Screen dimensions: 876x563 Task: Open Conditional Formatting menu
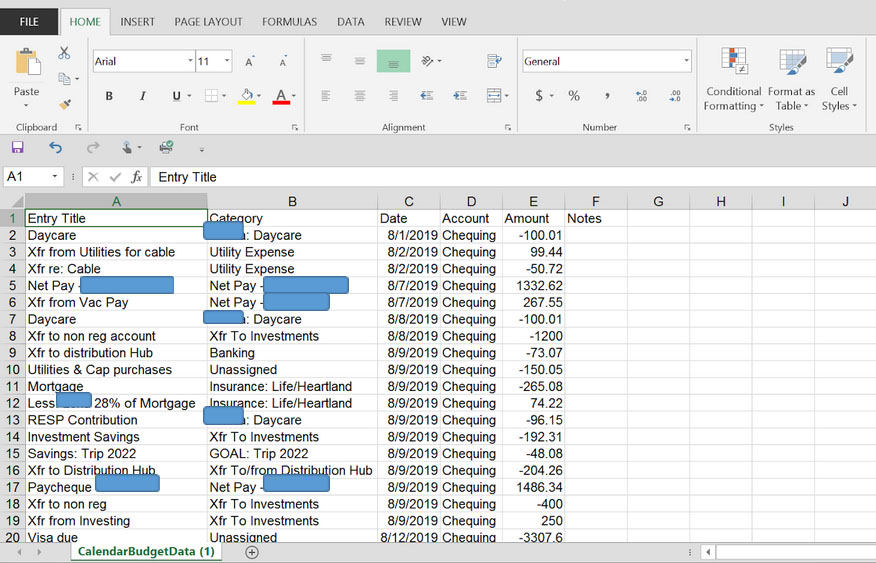[733, 80]
